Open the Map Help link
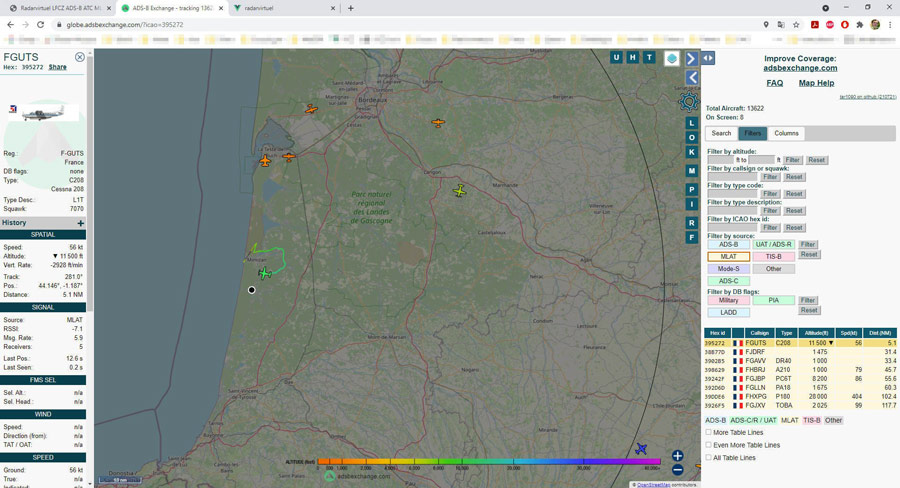This screenshot has height=488, width=900. tap(816, 83)
